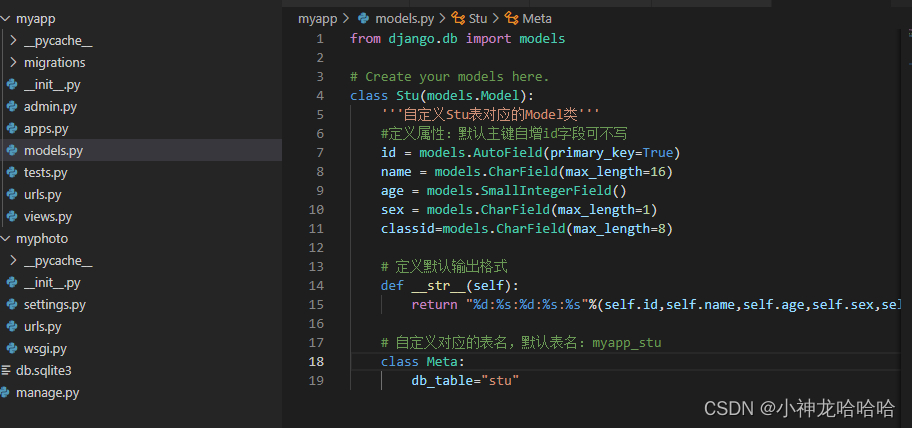This screenshot has width=912, height=428.
Task: Click the Python icon beside manage.py
Action: [x=5, y=392]
